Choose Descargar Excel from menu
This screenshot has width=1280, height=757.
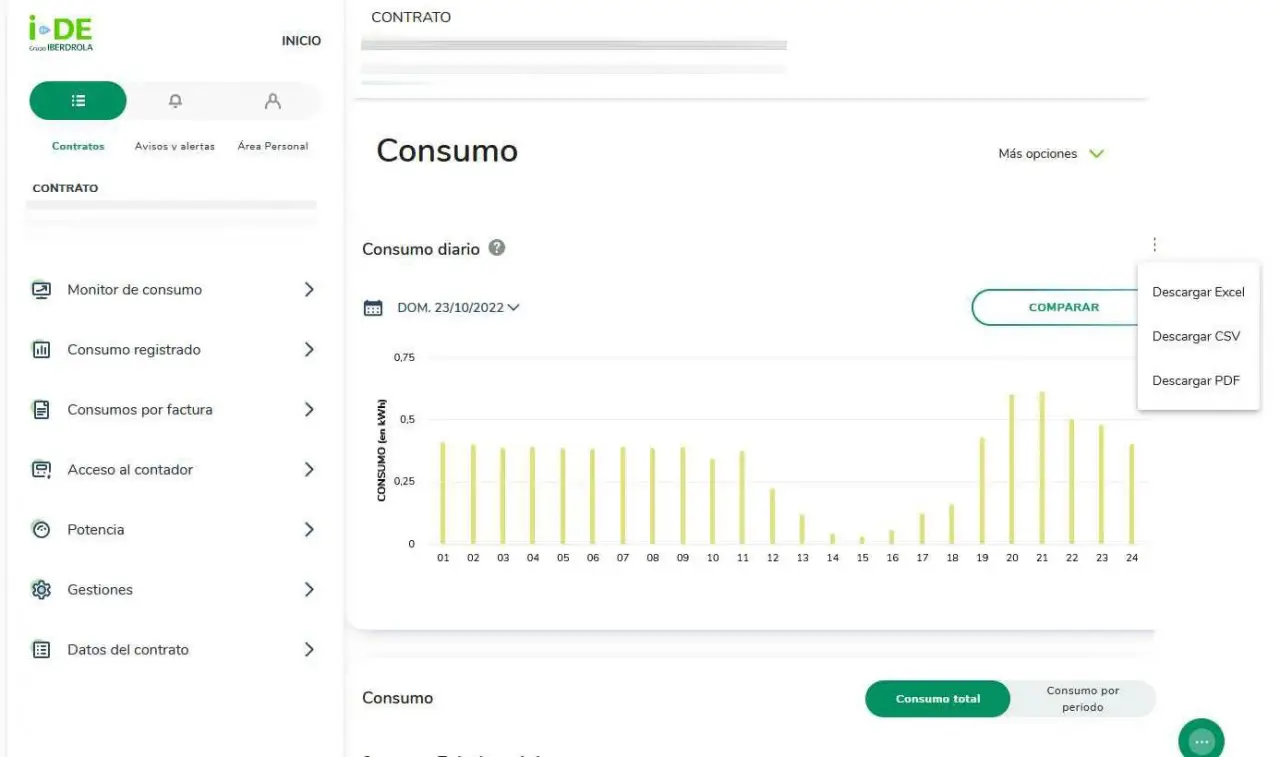click(1198, 292)
